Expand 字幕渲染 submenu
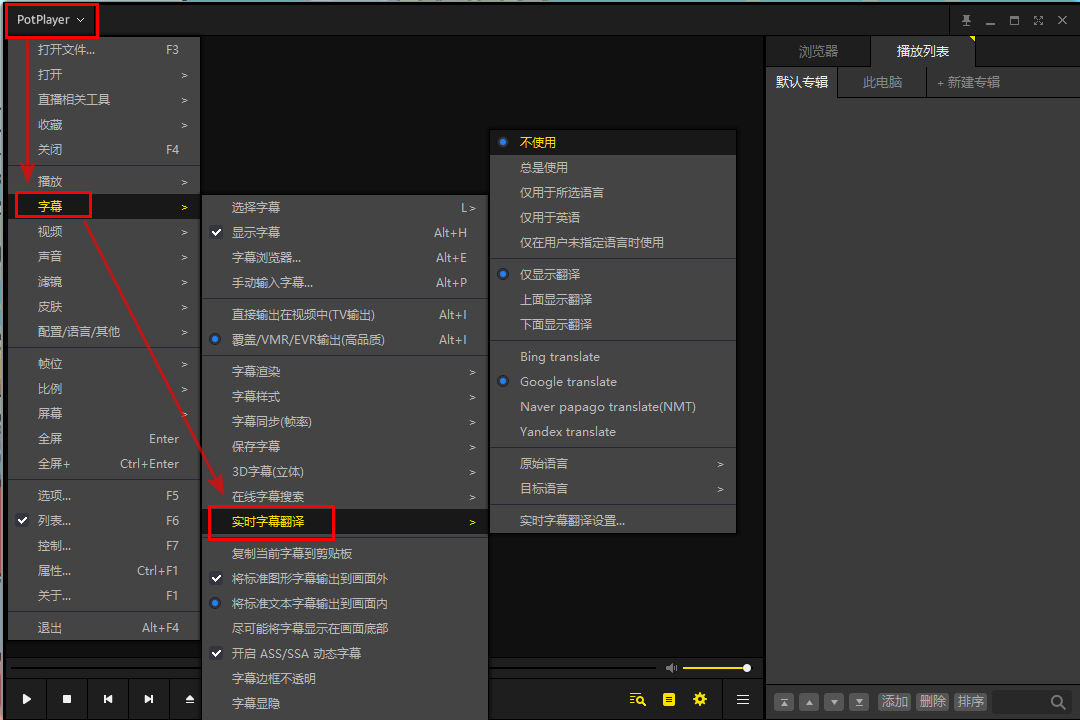The image size is (1080, 720). point(345,371)
